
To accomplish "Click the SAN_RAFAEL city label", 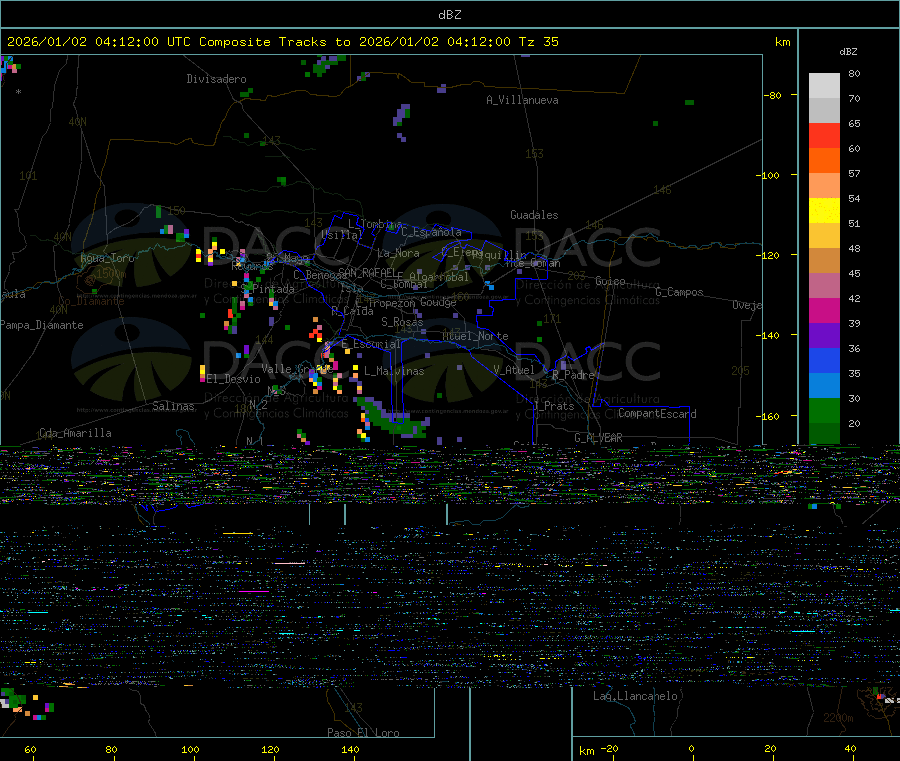I will pos(366,272).
